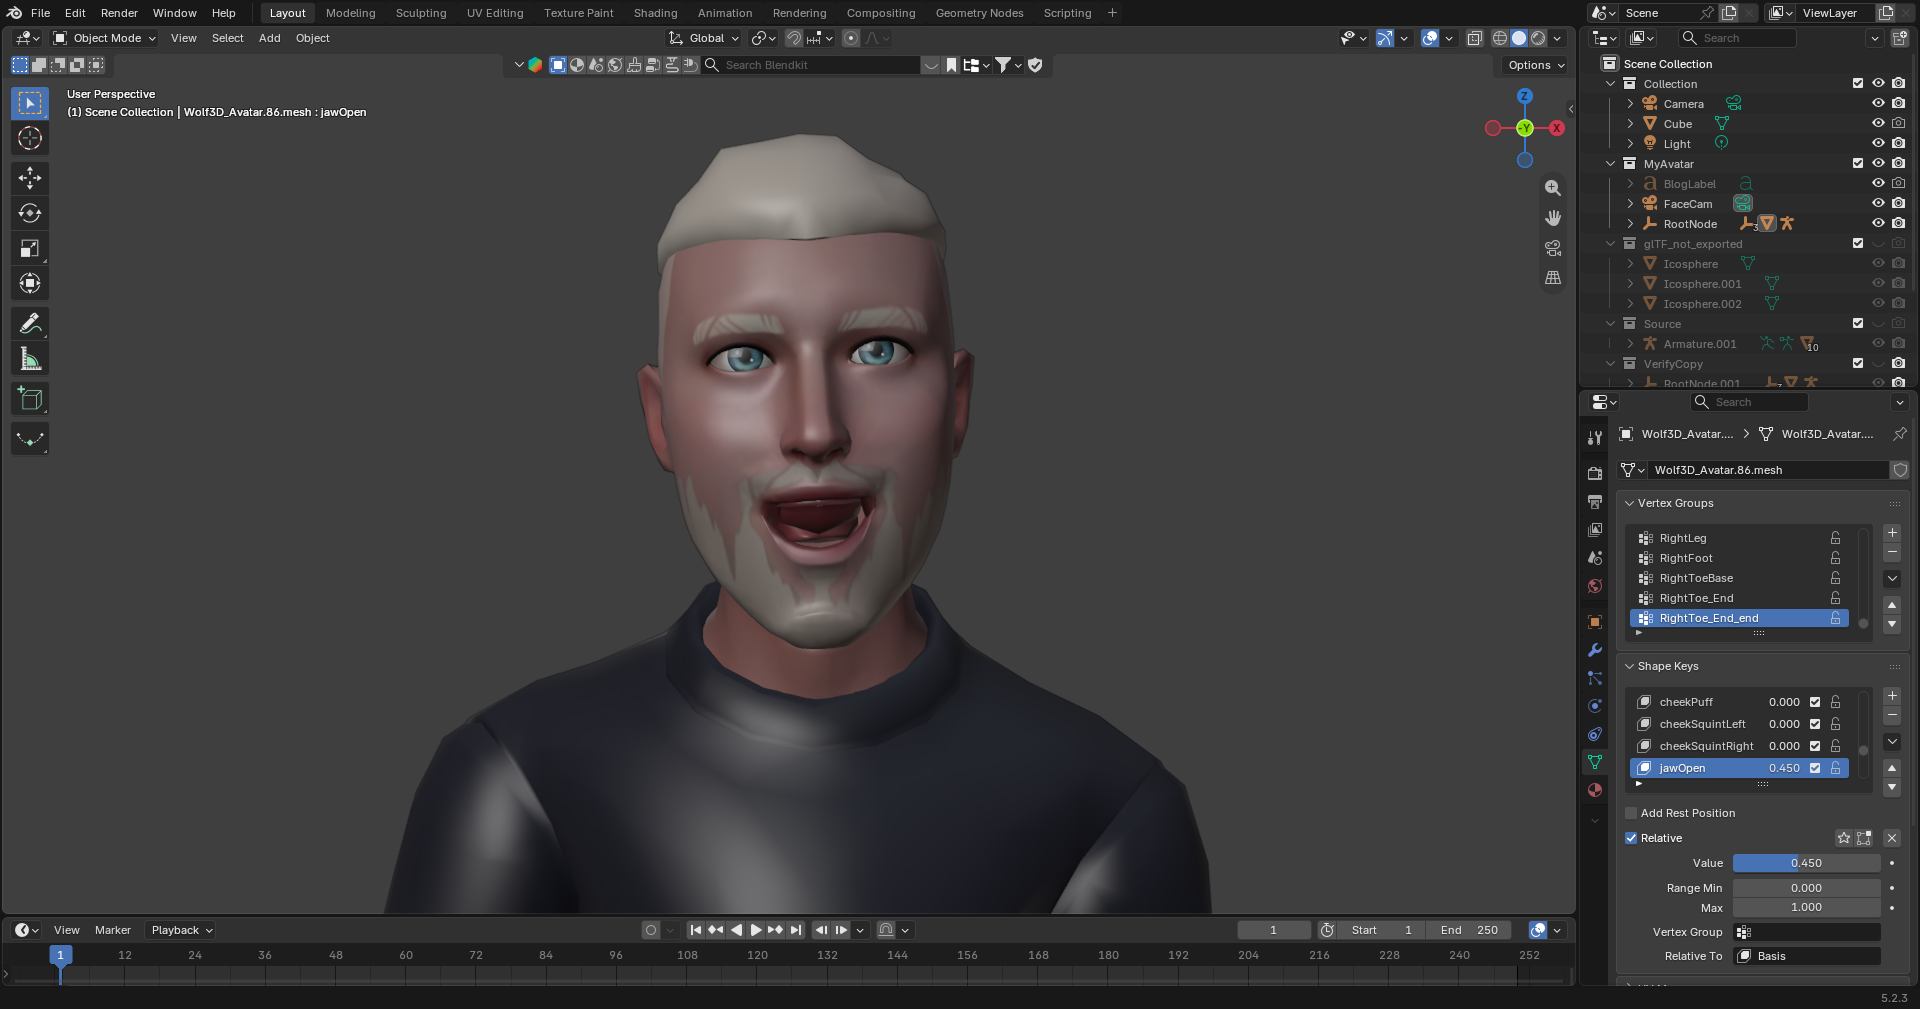Activate the Move tool
The width and height of the screenshot is (1920, 1009).
coord(30,178)
